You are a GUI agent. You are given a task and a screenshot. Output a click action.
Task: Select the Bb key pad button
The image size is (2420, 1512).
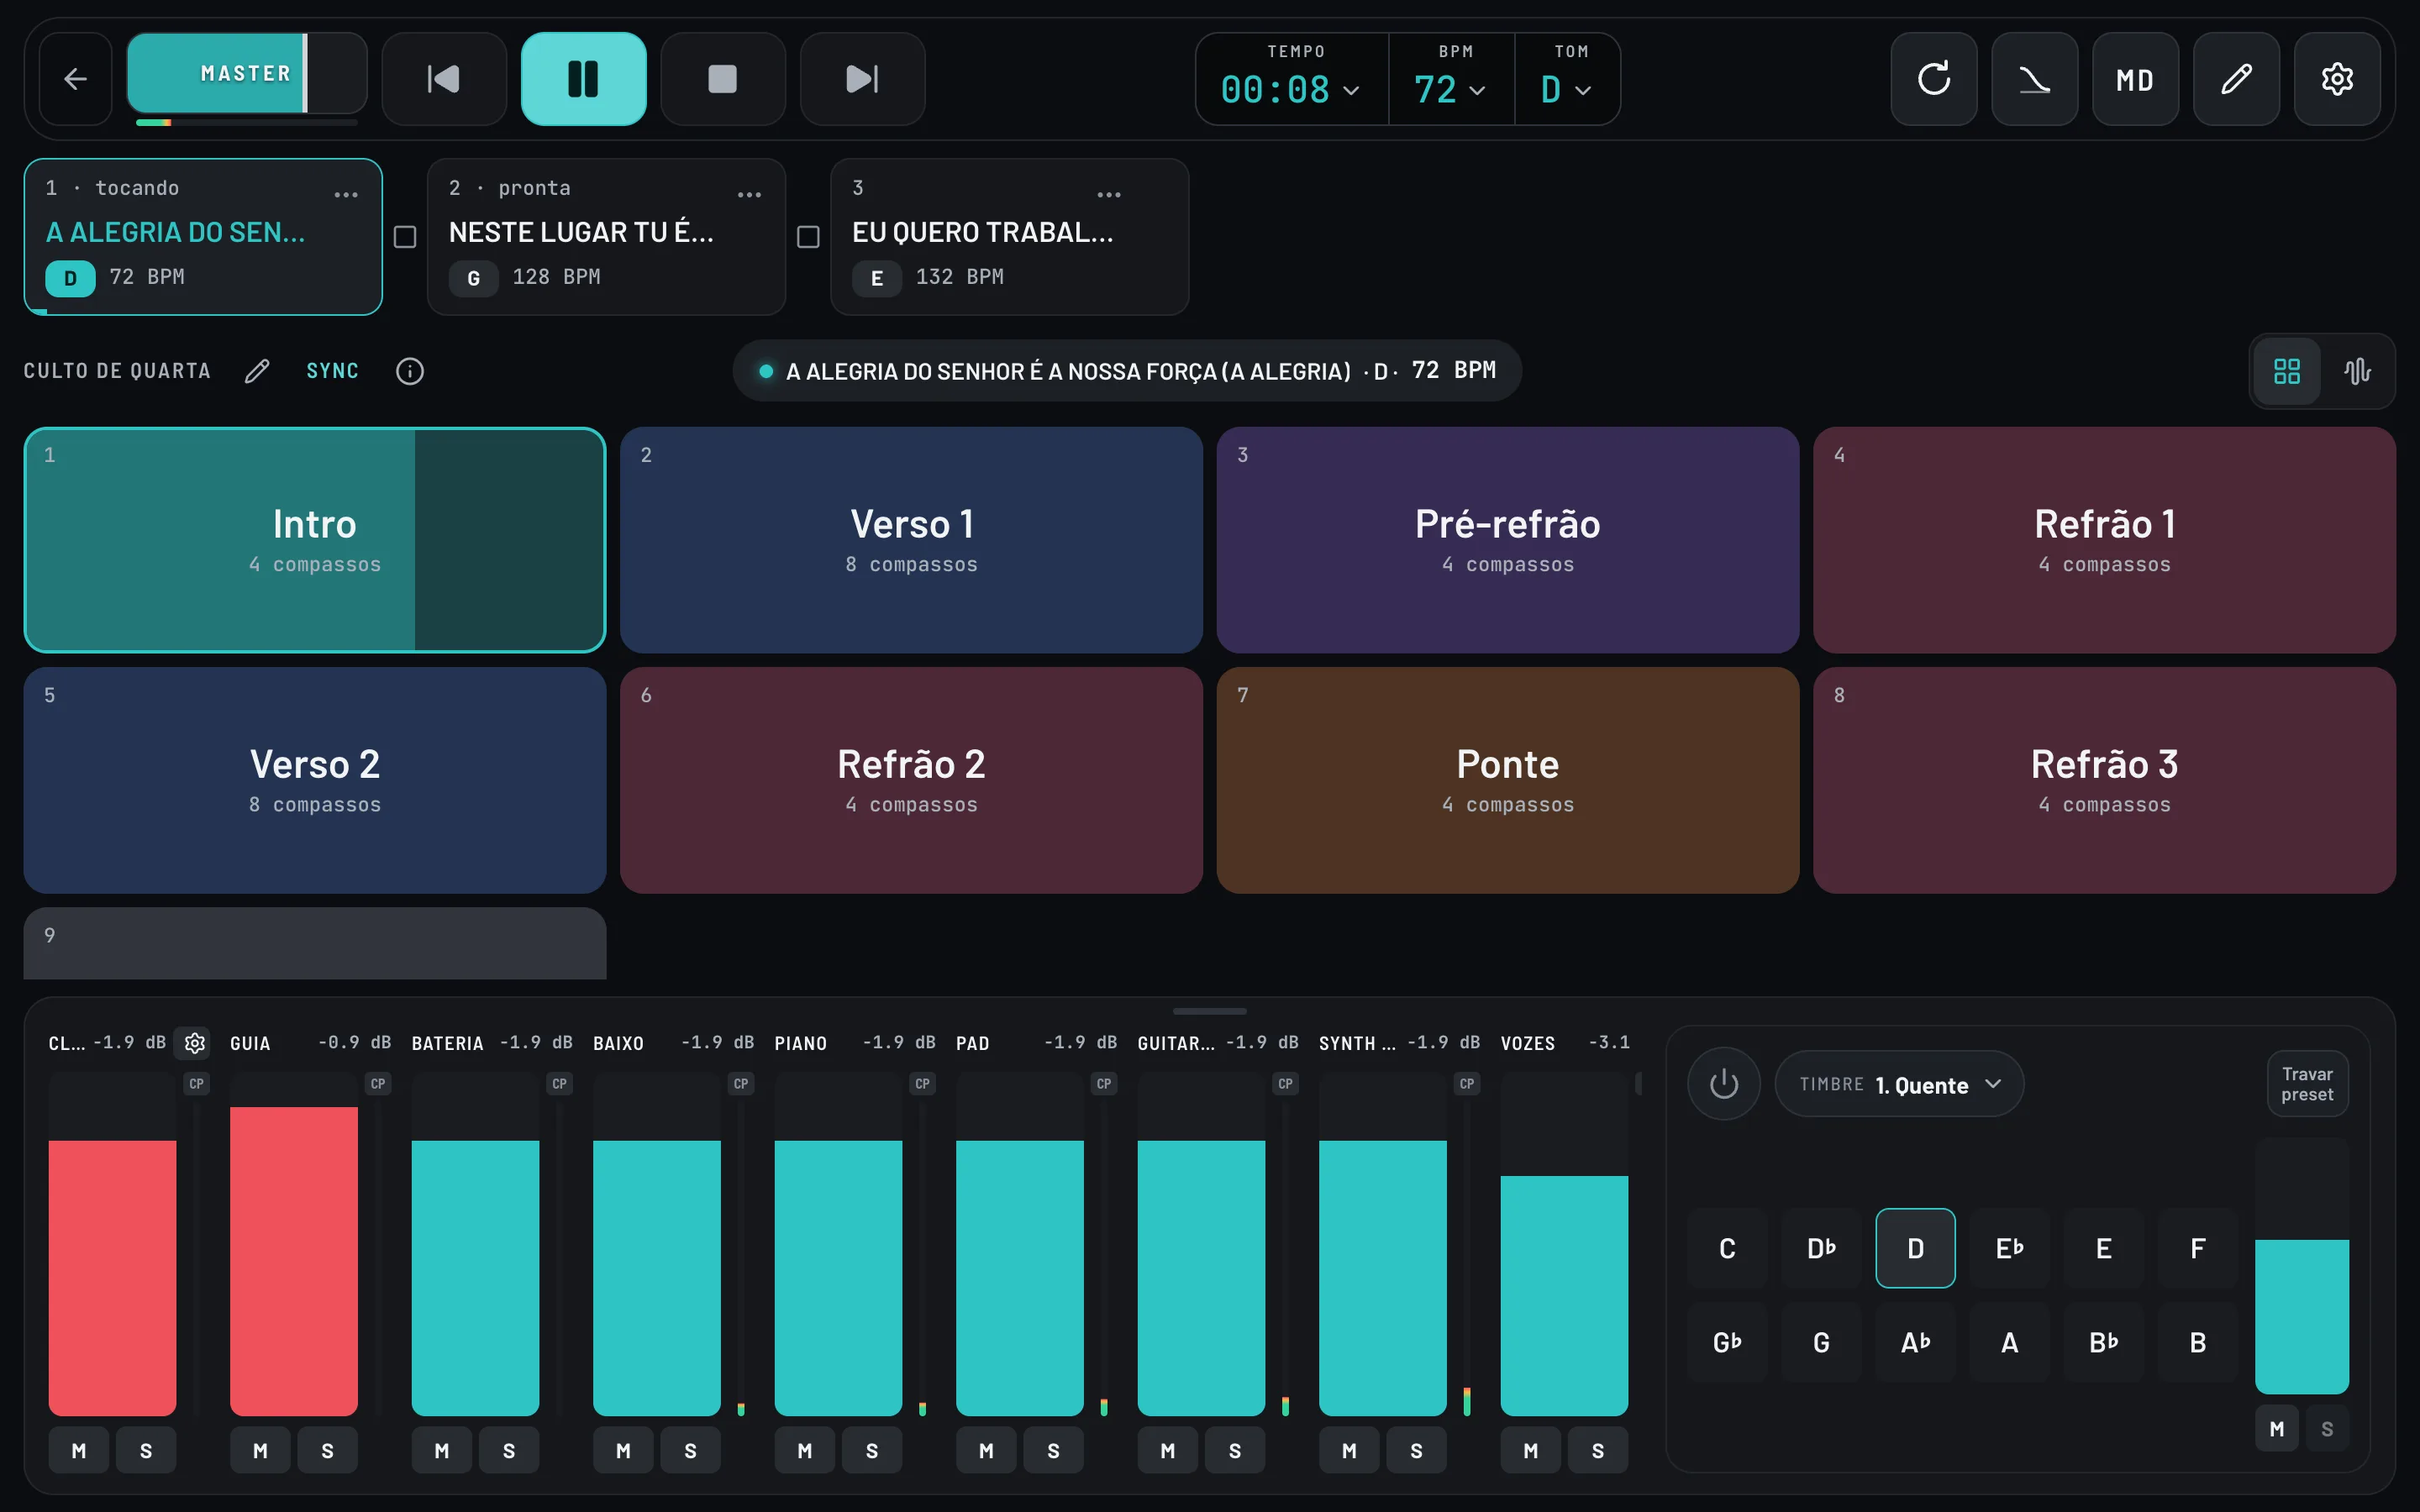[x=2103, y=1342]
